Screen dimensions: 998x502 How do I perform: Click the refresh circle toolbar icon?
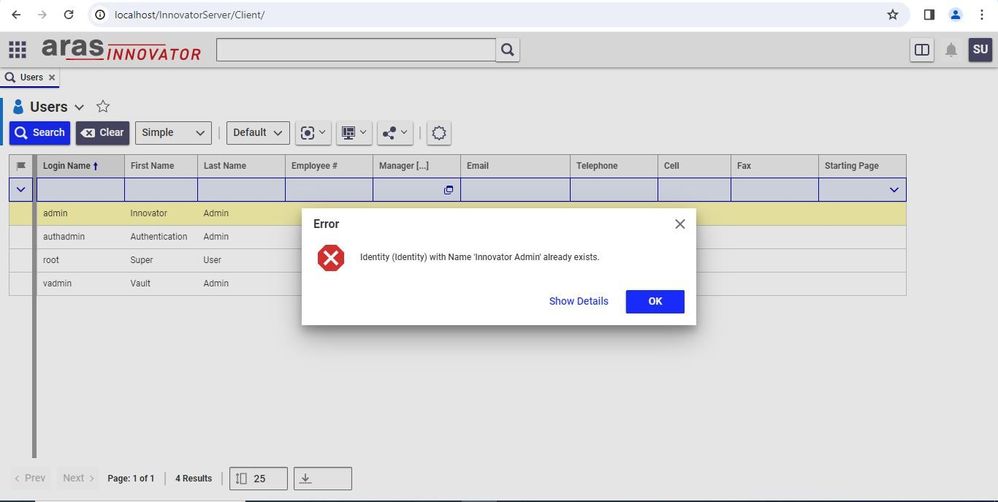pos(439,133)
